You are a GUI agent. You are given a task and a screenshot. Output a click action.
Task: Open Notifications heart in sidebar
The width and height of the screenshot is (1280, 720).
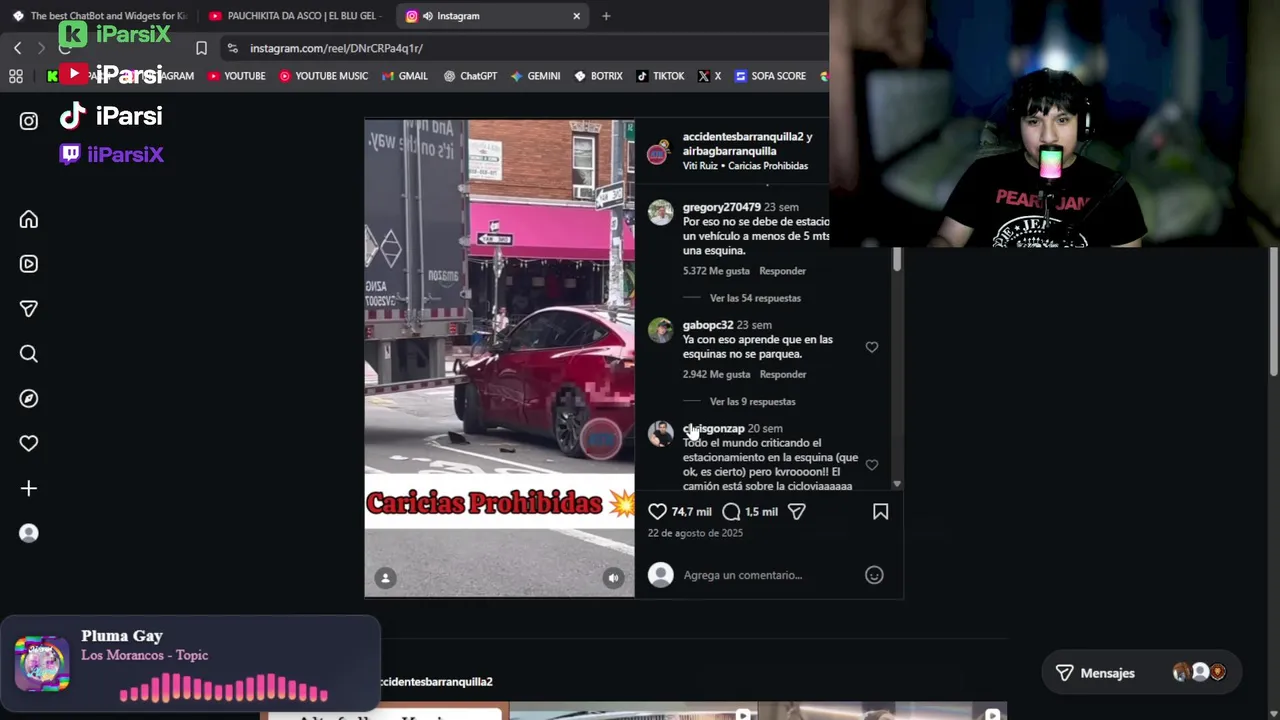point(28,443)
